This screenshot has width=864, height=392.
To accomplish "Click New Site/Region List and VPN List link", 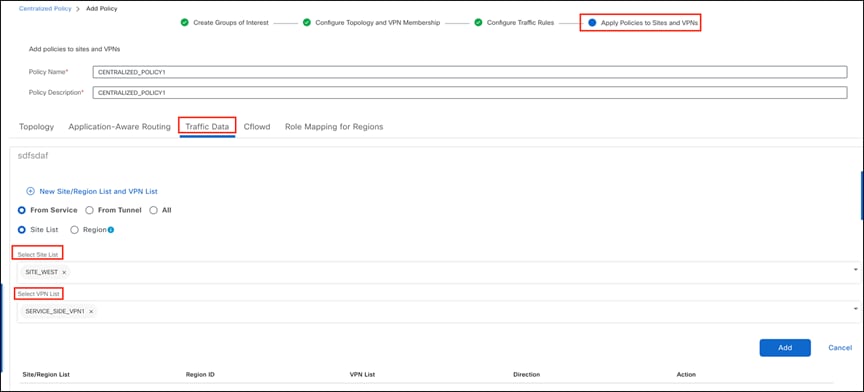I will pos(99,191).
